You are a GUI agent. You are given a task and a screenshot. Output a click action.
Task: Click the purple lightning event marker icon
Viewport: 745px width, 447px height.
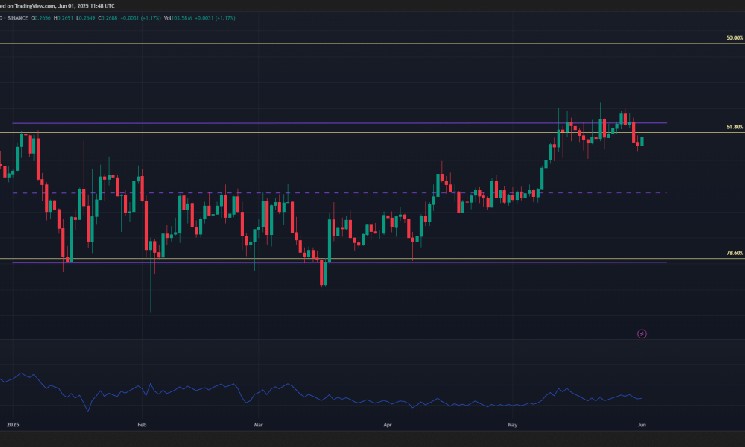click(x=641, y=334)
